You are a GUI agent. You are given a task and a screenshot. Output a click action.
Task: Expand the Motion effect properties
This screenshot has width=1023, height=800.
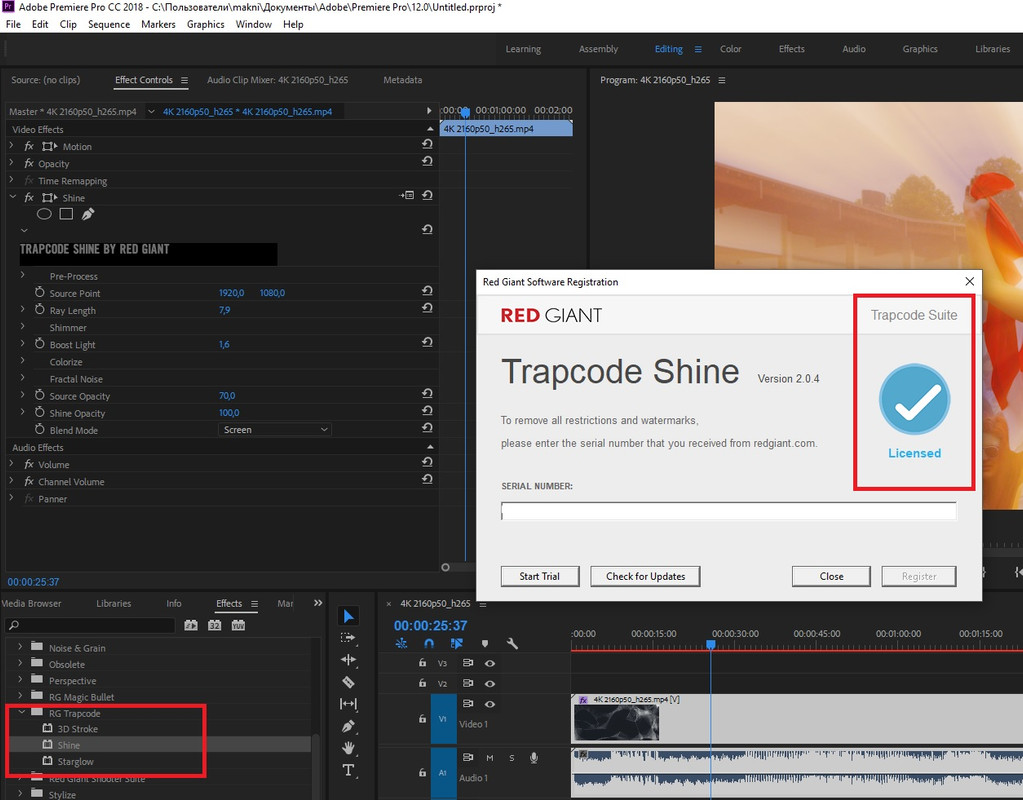coord(11,145)
